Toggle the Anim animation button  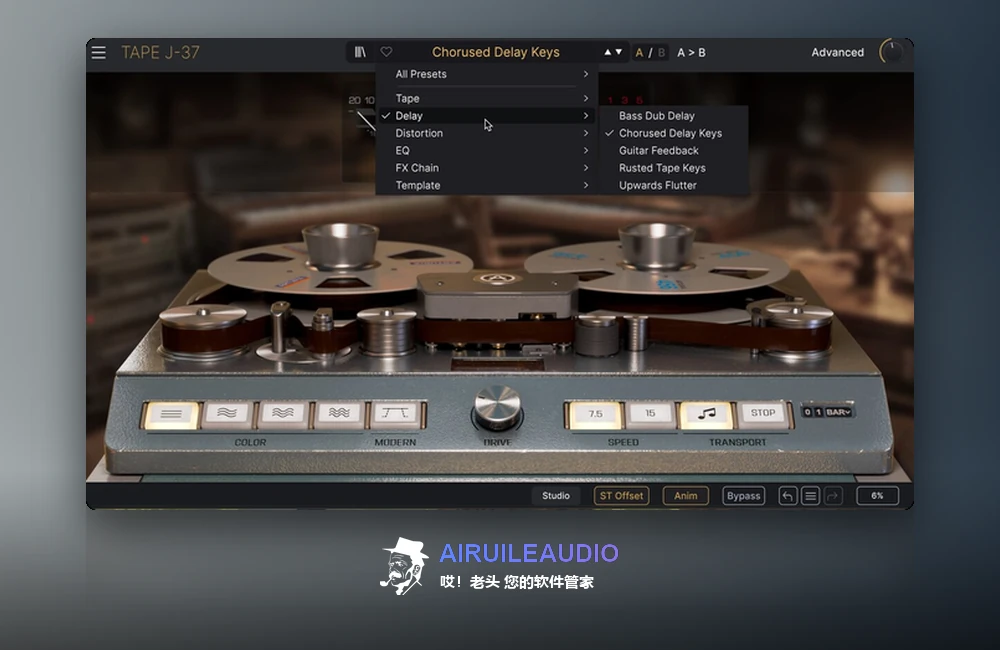click(x=686, y=496)
